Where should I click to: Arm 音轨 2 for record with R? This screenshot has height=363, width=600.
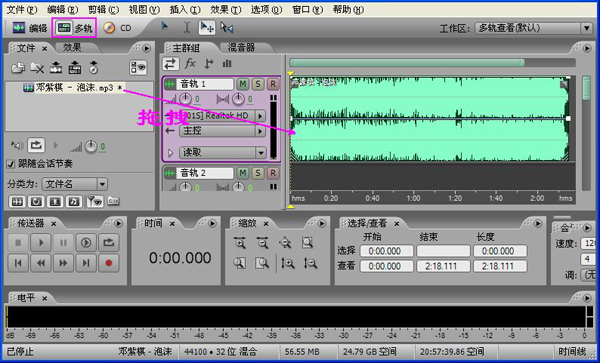tap(273, 173)
